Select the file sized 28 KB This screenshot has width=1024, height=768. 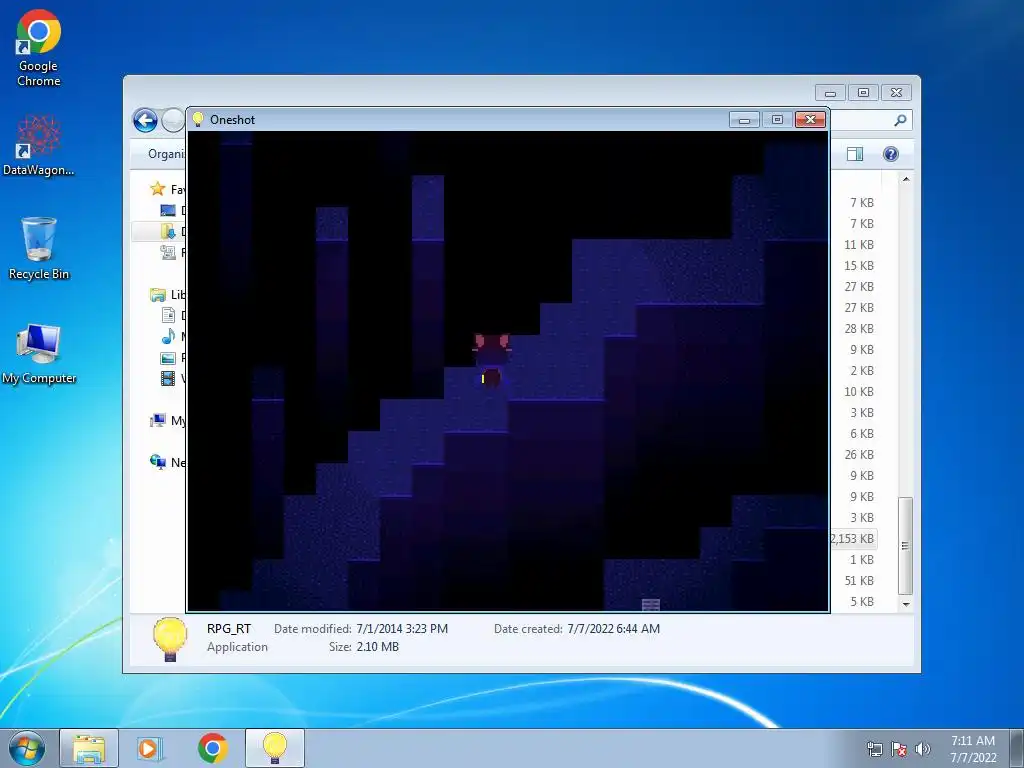pos(859,328)
